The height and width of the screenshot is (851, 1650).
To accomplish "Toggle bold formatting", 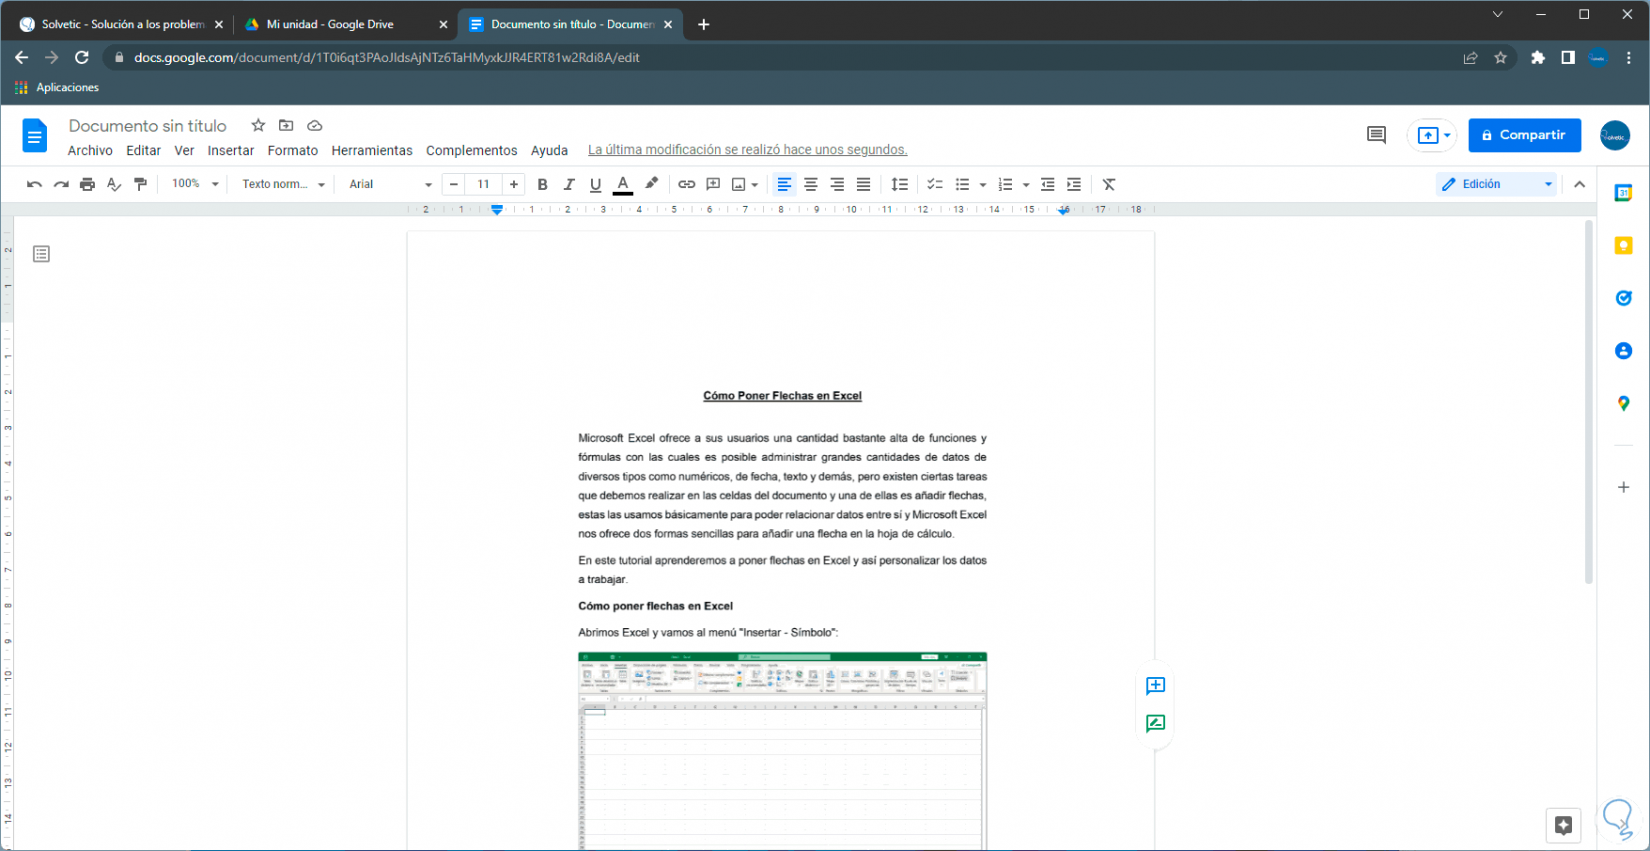I will [x=543, y=184].
